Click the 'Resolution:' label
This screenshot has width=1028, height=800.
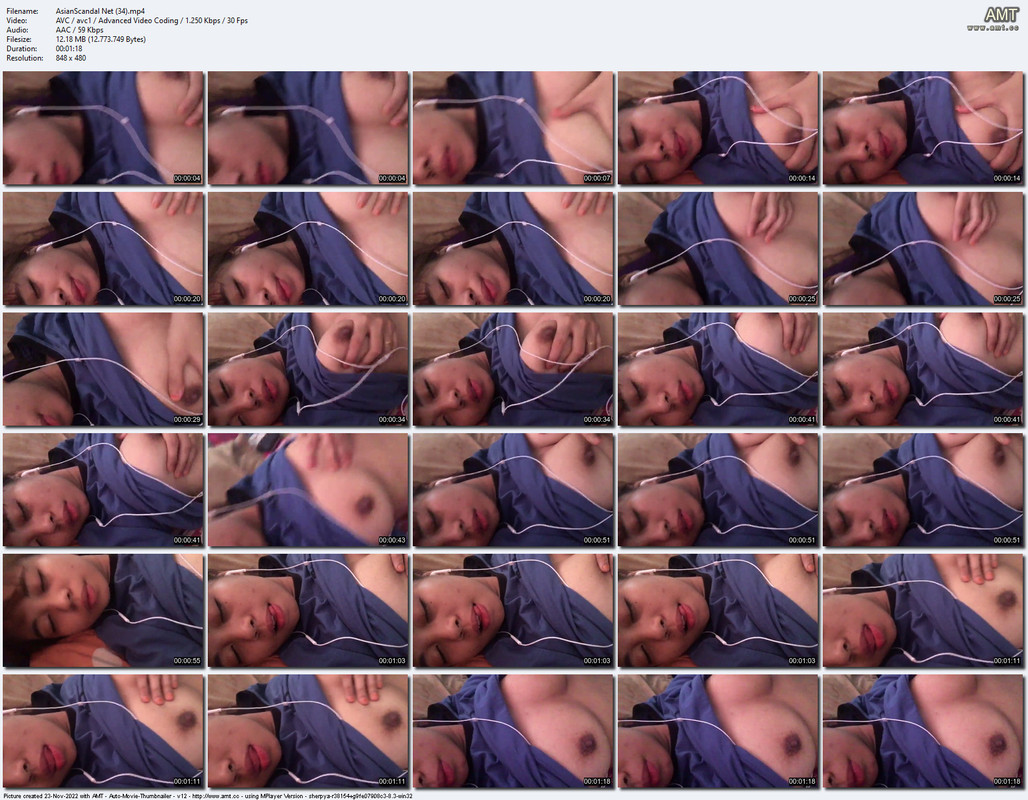(25, 58)
